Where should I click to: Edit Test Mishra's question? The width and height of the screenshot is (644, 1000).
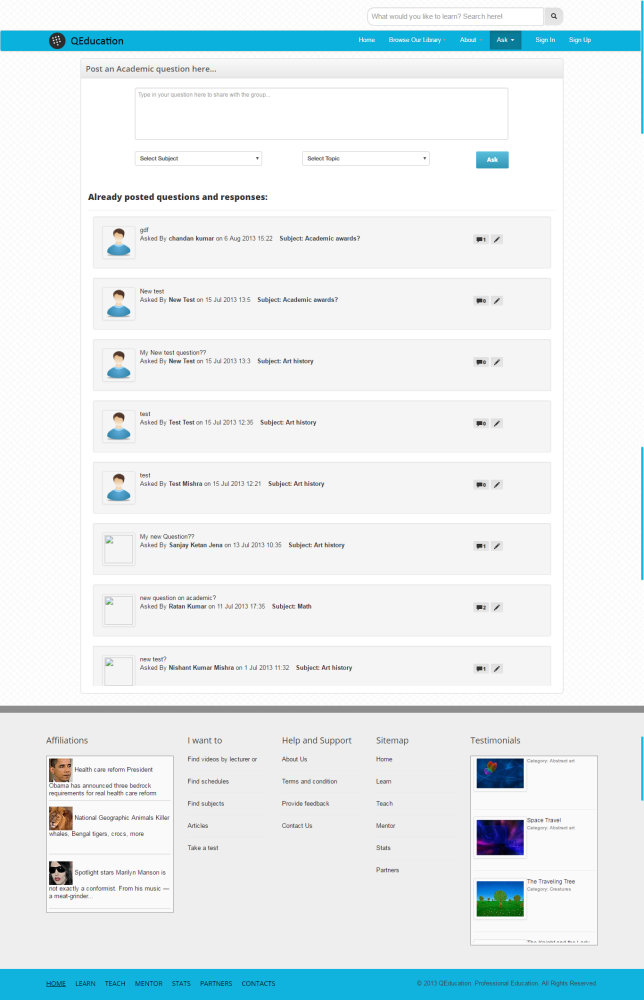497,485
